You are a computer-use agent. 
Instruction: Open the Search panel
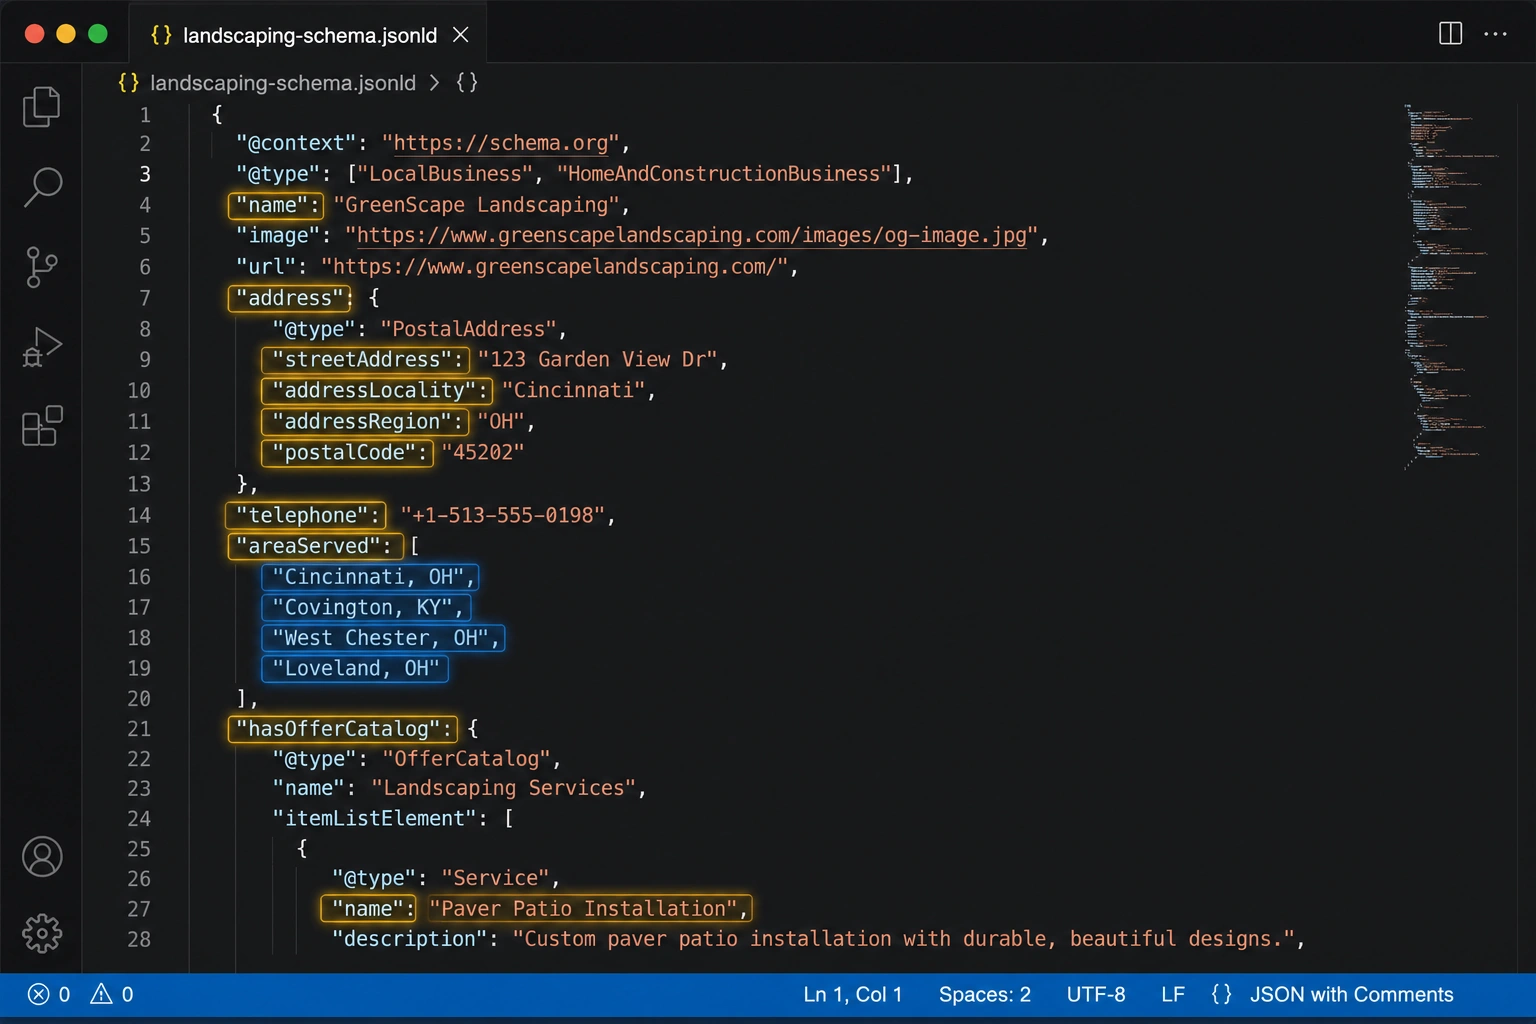tap(42, 187)
